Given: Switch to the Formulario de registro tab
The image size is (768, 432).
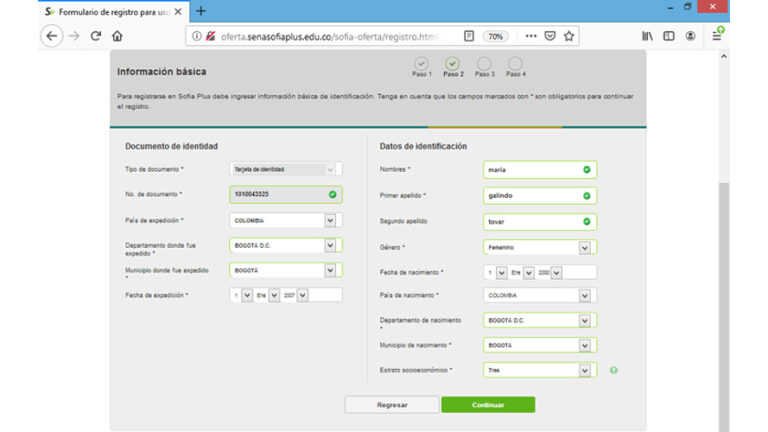Looking at the screenshot, I should (x=108, y=11).
